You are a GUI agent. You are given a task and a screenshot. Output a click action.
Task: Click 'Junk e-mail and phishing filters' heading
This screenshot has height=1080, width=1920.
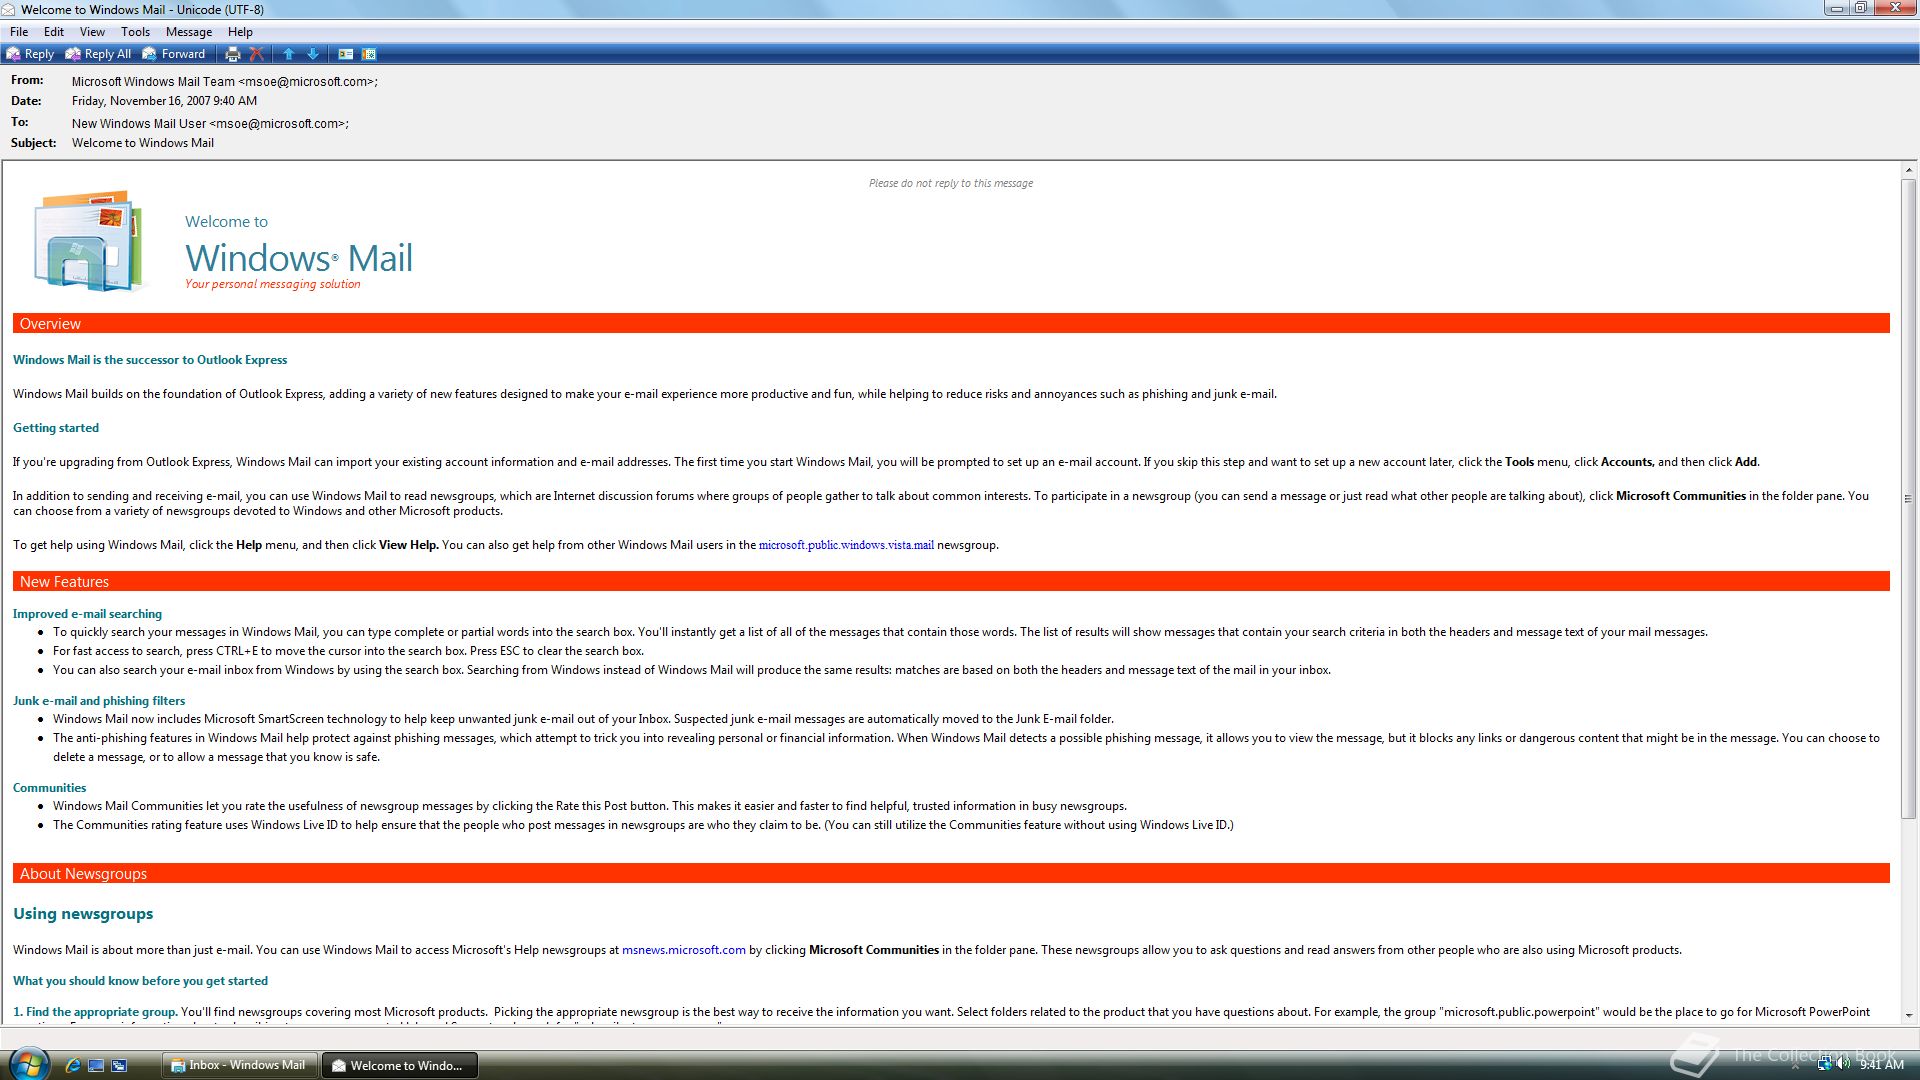click(x=99, y=701)
